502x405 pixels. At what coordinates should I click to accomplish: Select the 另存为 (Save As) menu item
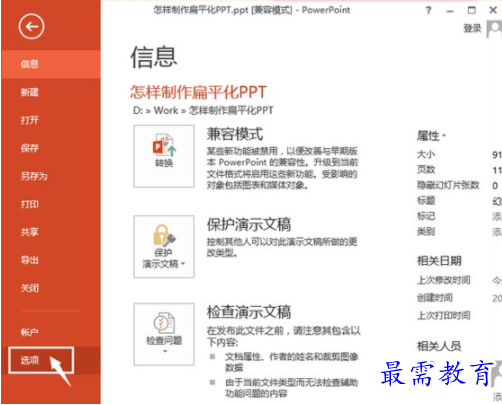pyautogui.click(x=51, y=176)
